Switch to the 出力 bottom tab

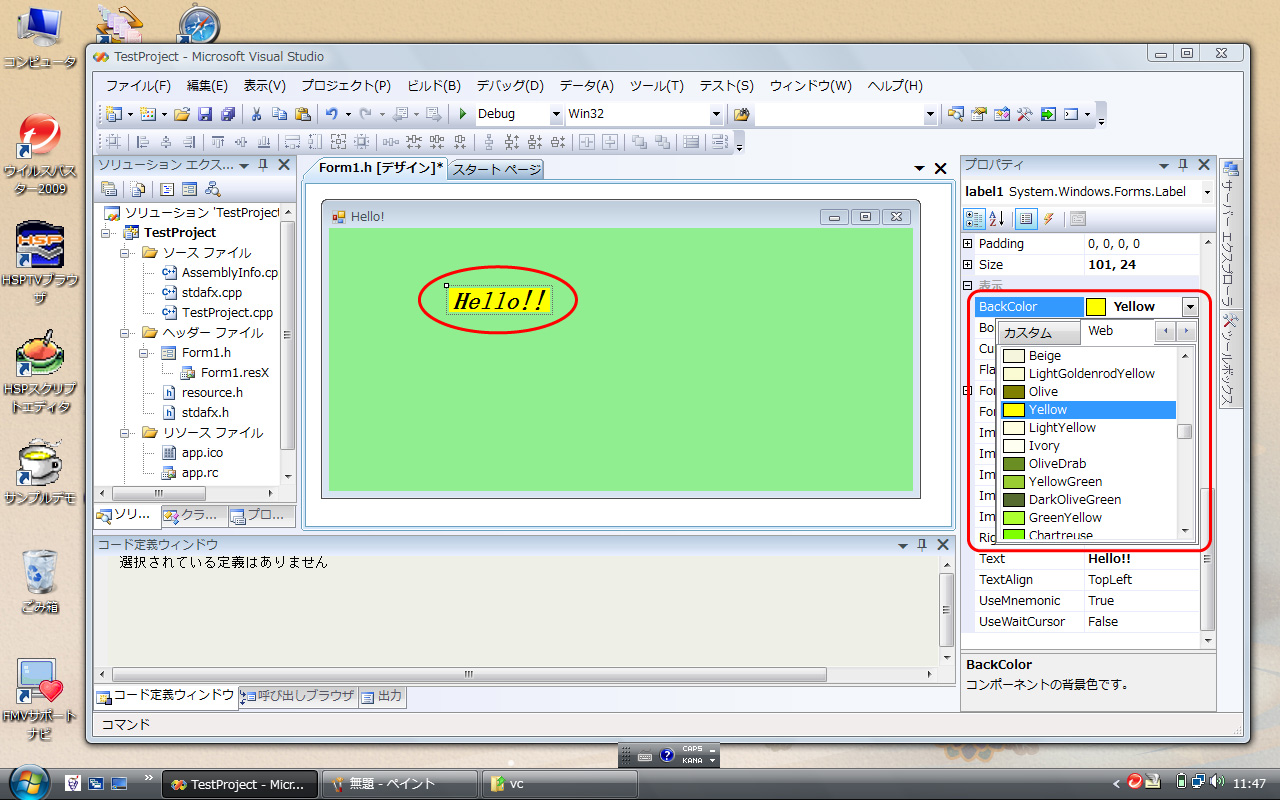pyautogui.click(x=383, y=696)
